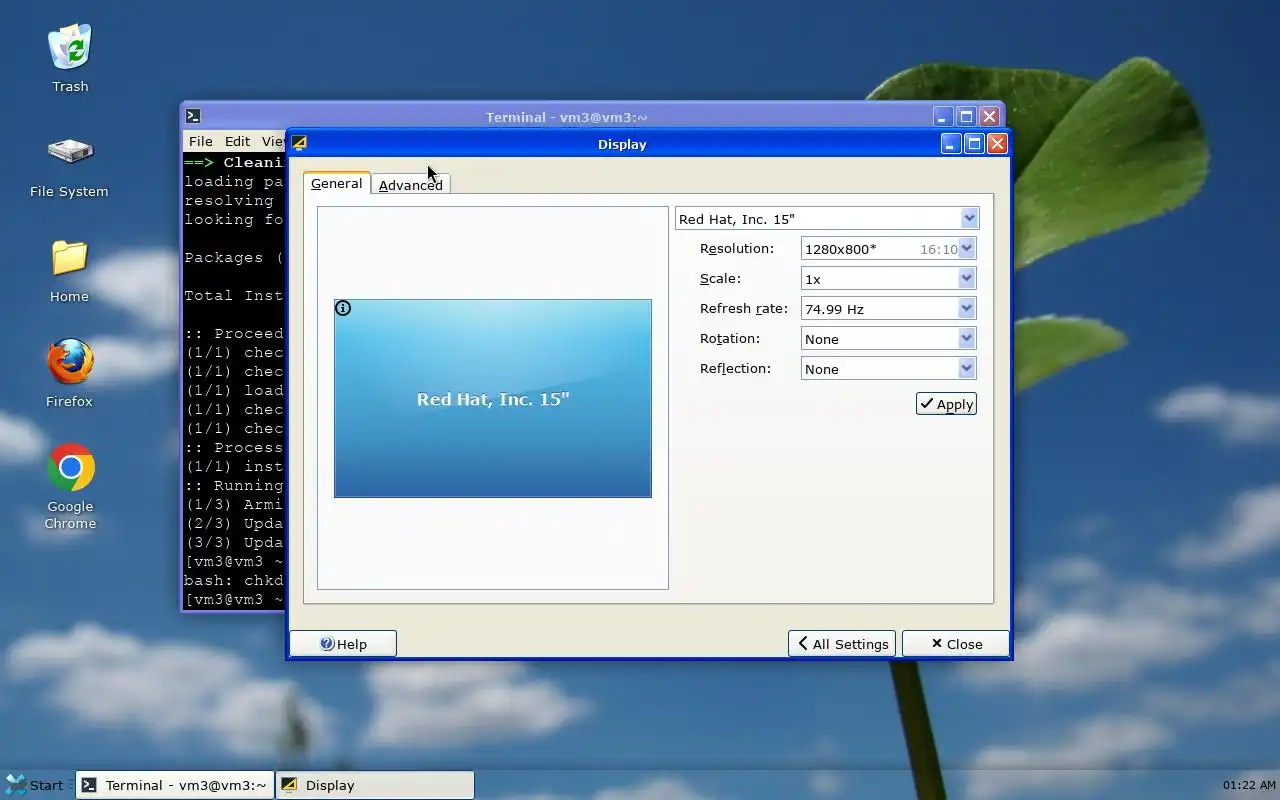This screenshot has height=800, width=1280.
Task: Open the Home folder desktop icon
Action: pyautogui.click(x=69, y=270)
